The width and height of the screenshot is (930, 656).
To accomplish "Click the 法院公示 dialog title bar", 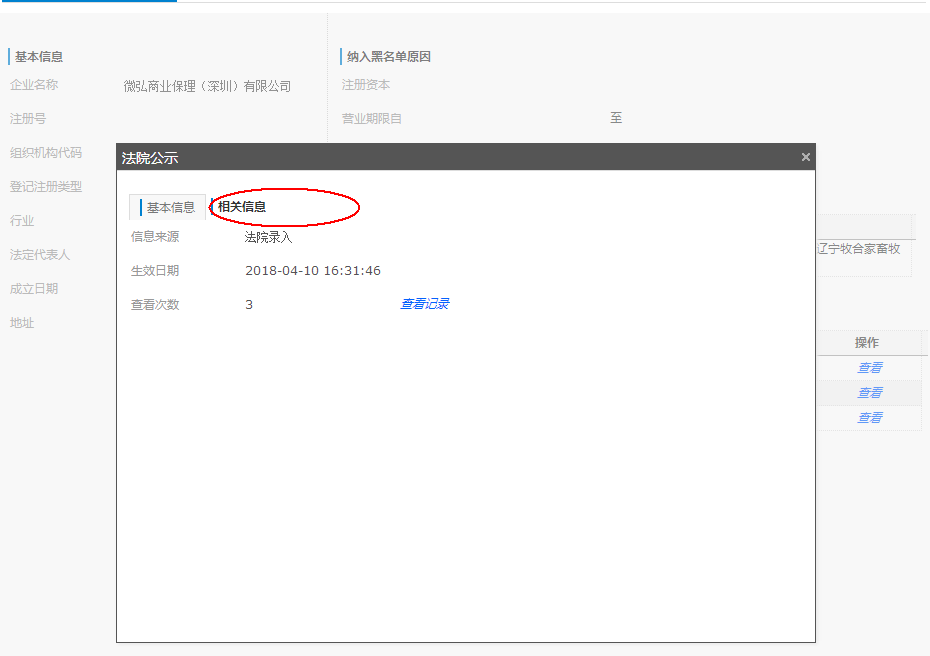I will [450, 157].
